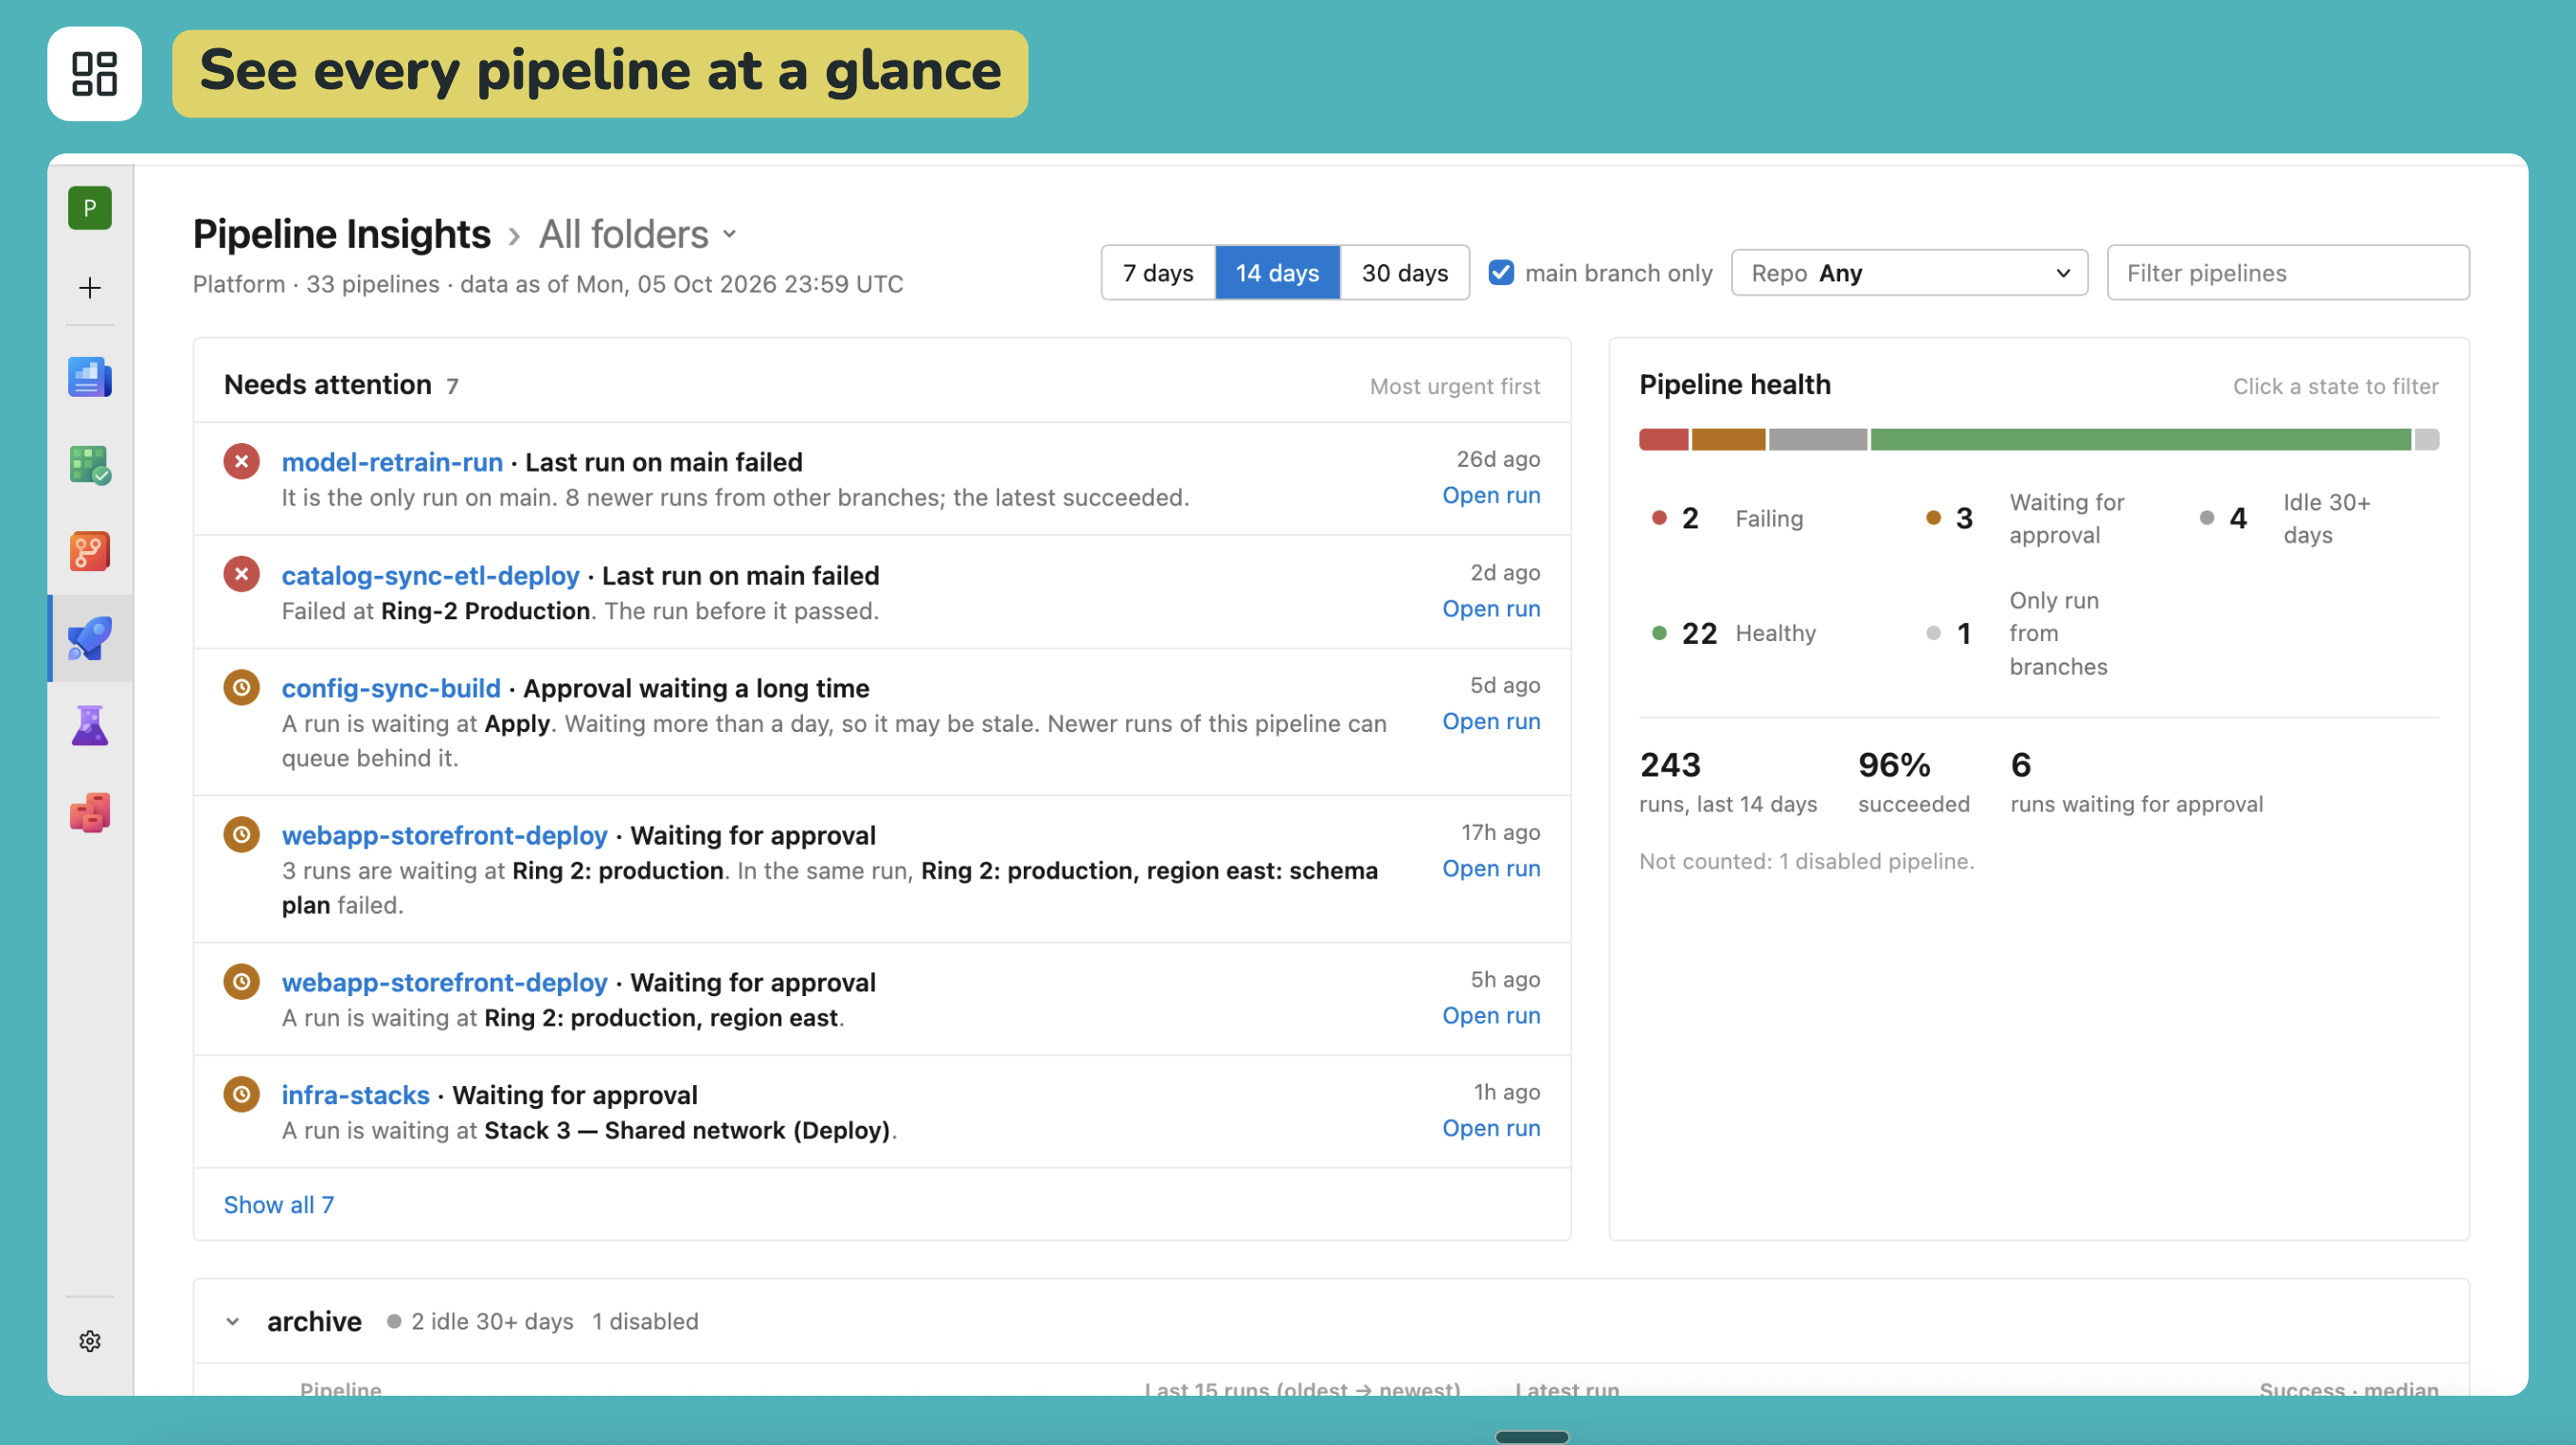This screenshot has width=2576, height=1445.
Task: Filter by 1 Only run from branches state
Action: pos(2016,633)
